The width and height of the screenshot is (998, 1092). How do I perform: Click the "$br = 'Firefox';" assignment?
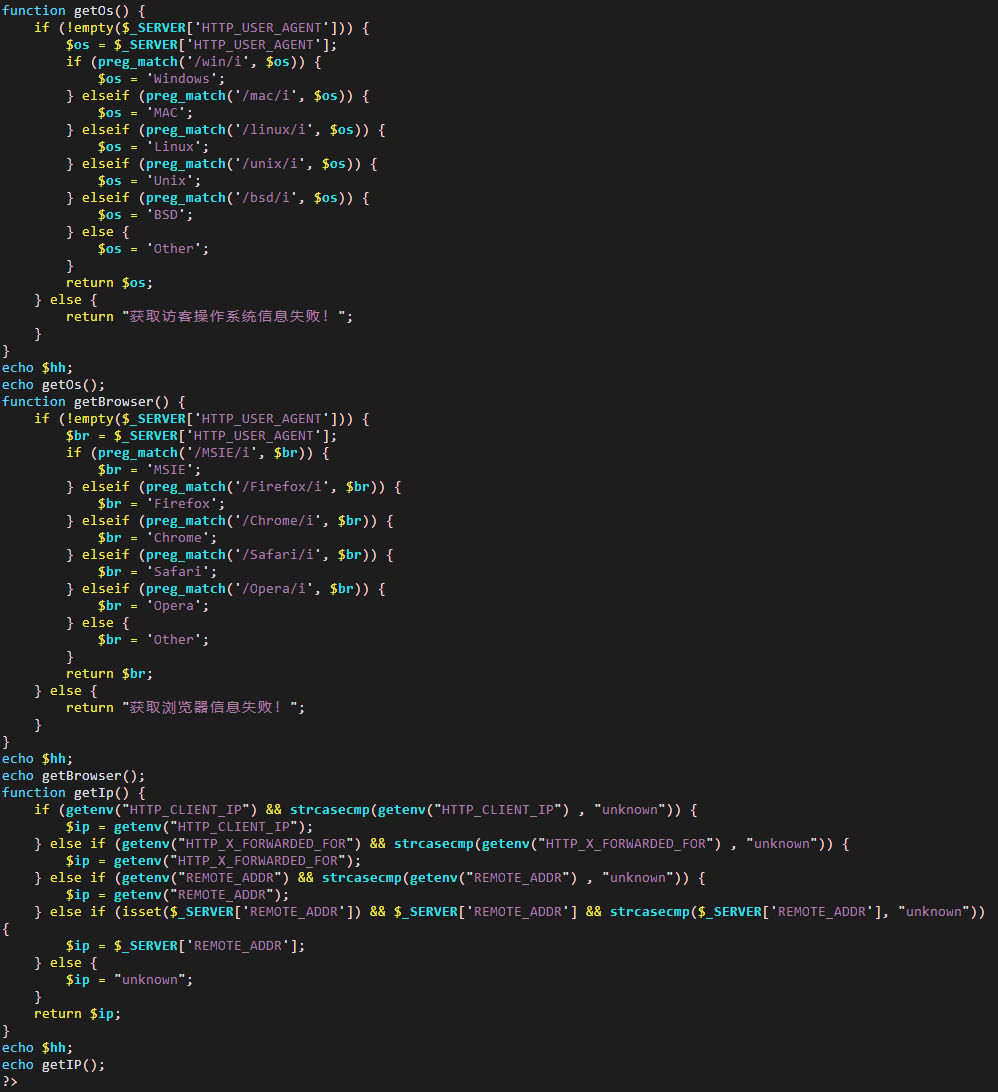point(161,504)
